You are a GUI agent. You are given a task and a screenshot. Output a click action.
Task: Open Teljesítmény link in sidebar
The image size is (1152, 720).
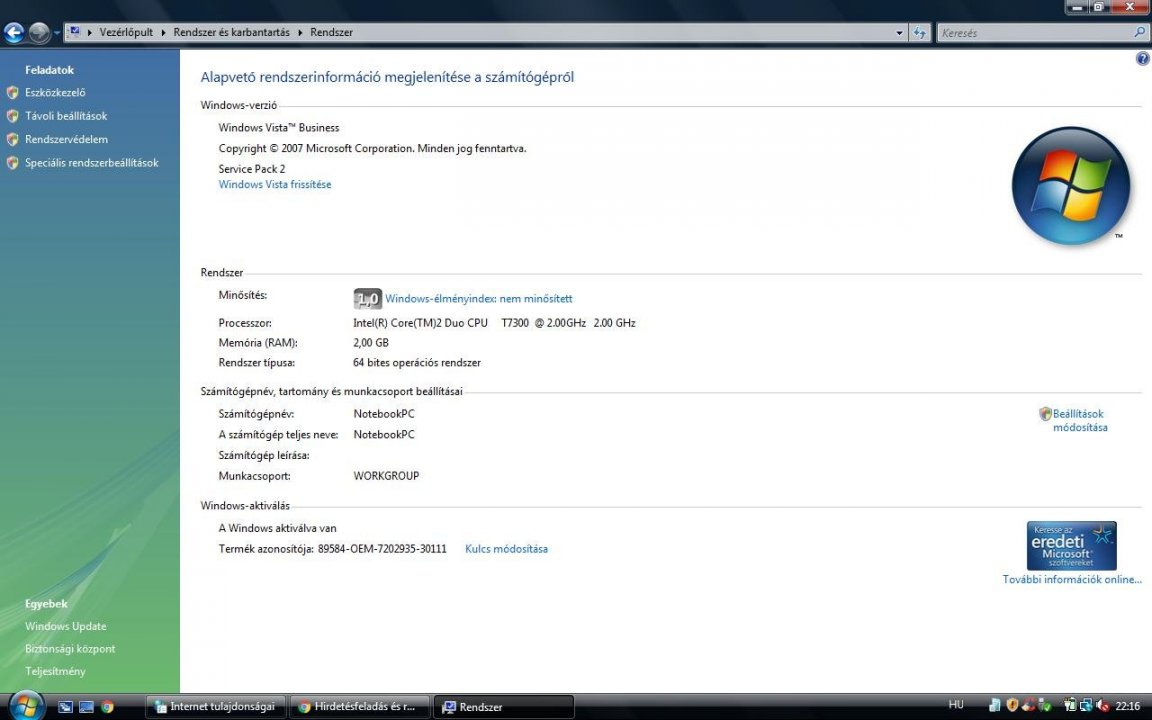pyautogui.click(x=55, y=672)
